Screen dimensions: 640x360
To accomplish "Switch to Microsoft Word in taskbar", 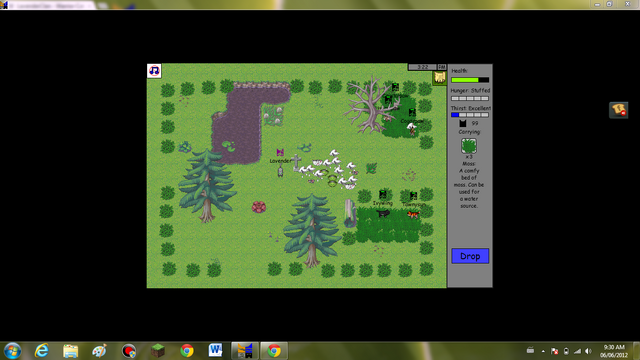I will point(216,351).
